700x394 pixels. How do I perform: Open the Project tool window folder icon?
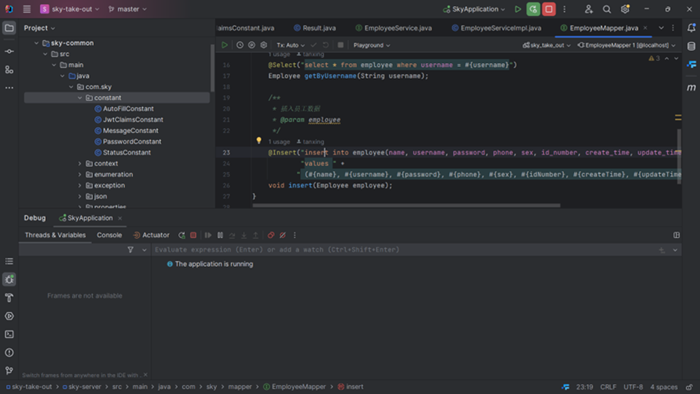(x=9, y=28)
